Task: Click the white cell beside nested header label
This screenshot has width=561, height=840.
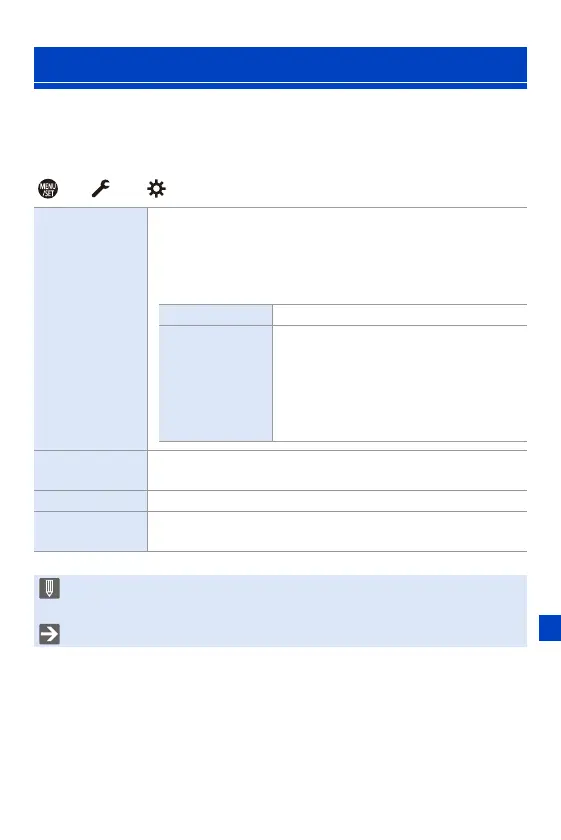Action: [400, 315]
